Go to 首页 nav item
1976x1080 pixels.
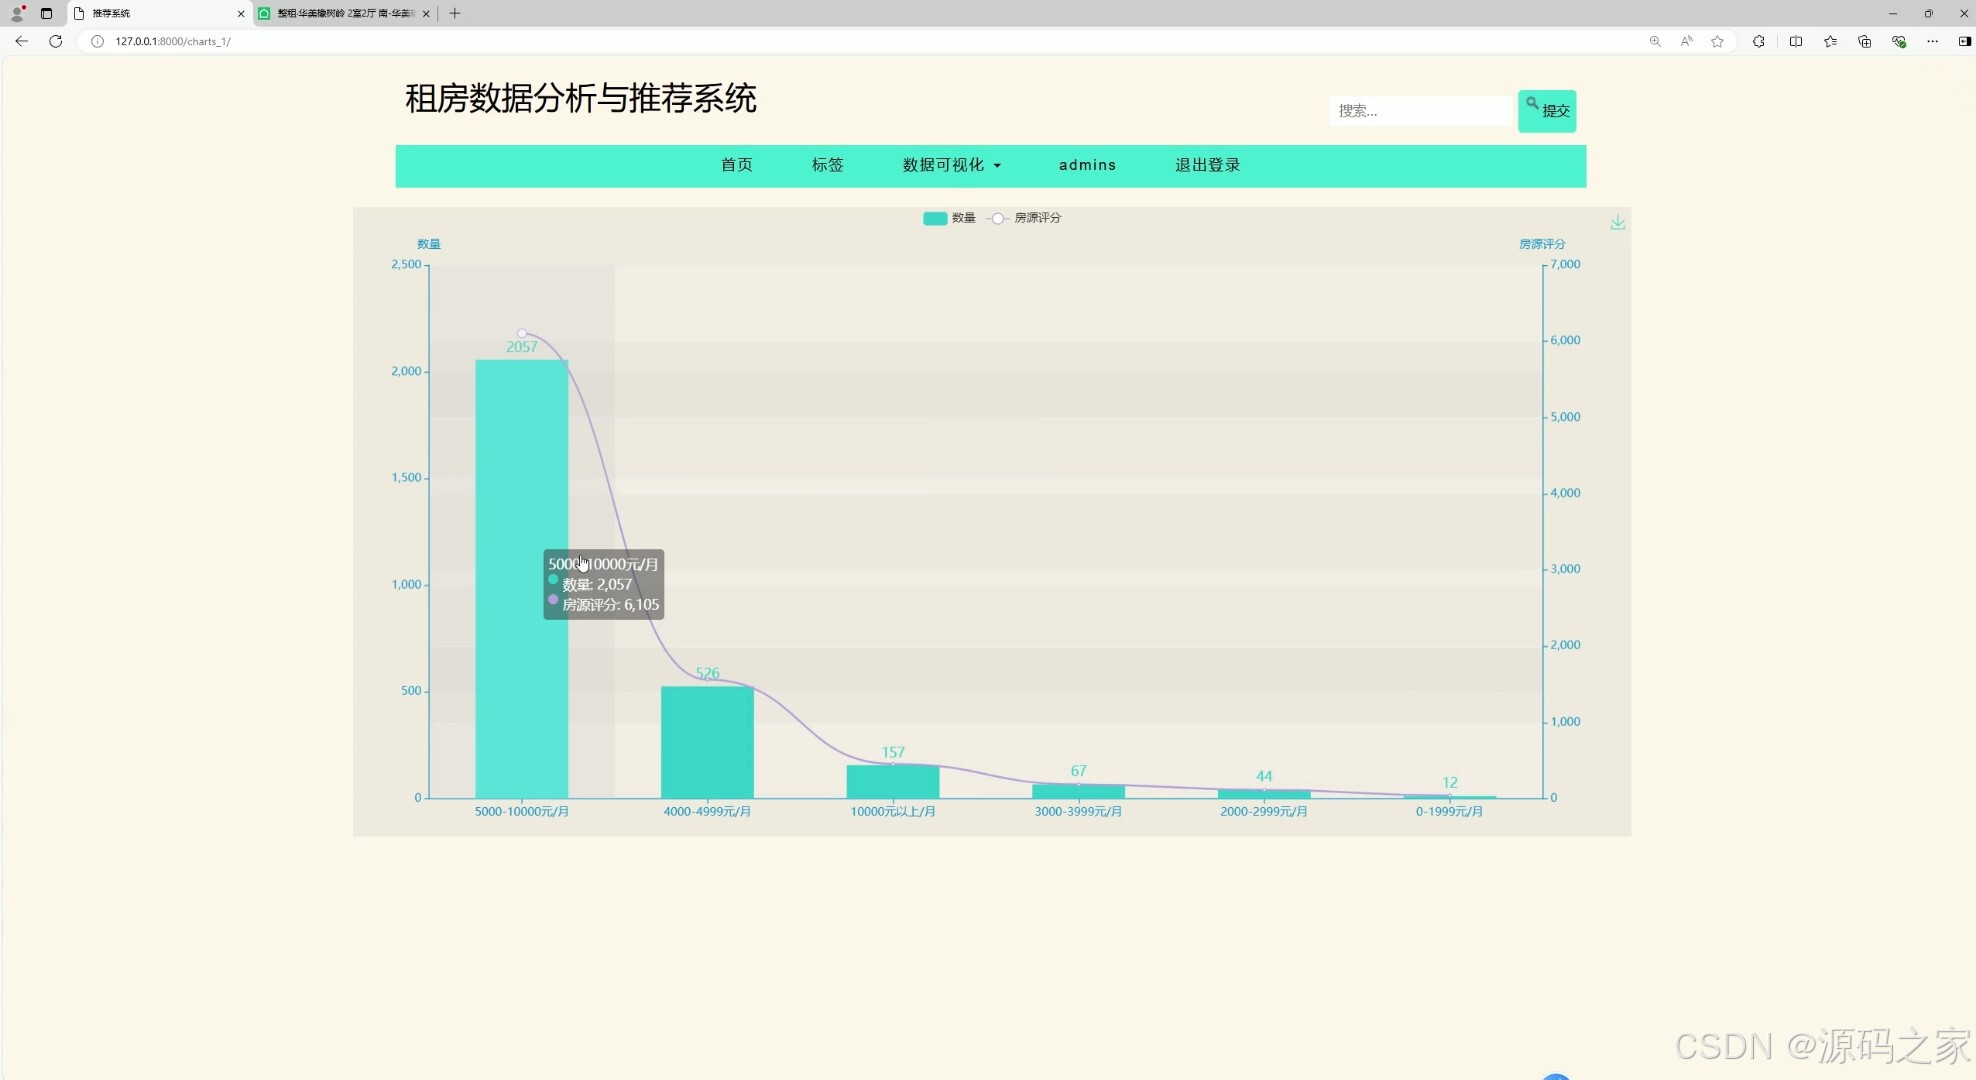click(736, 165)
